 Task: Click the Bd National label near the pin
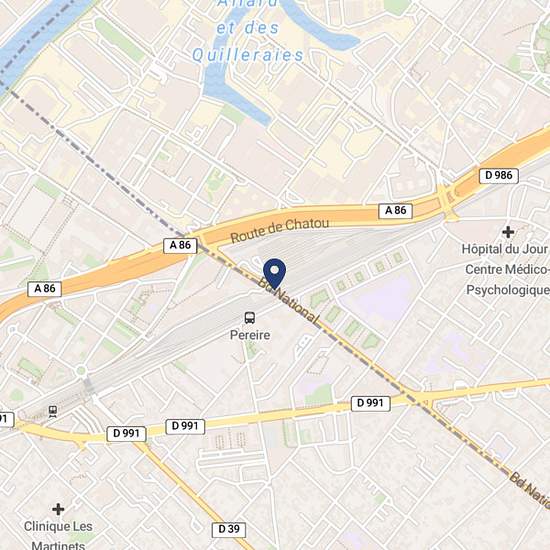point(289,301)
